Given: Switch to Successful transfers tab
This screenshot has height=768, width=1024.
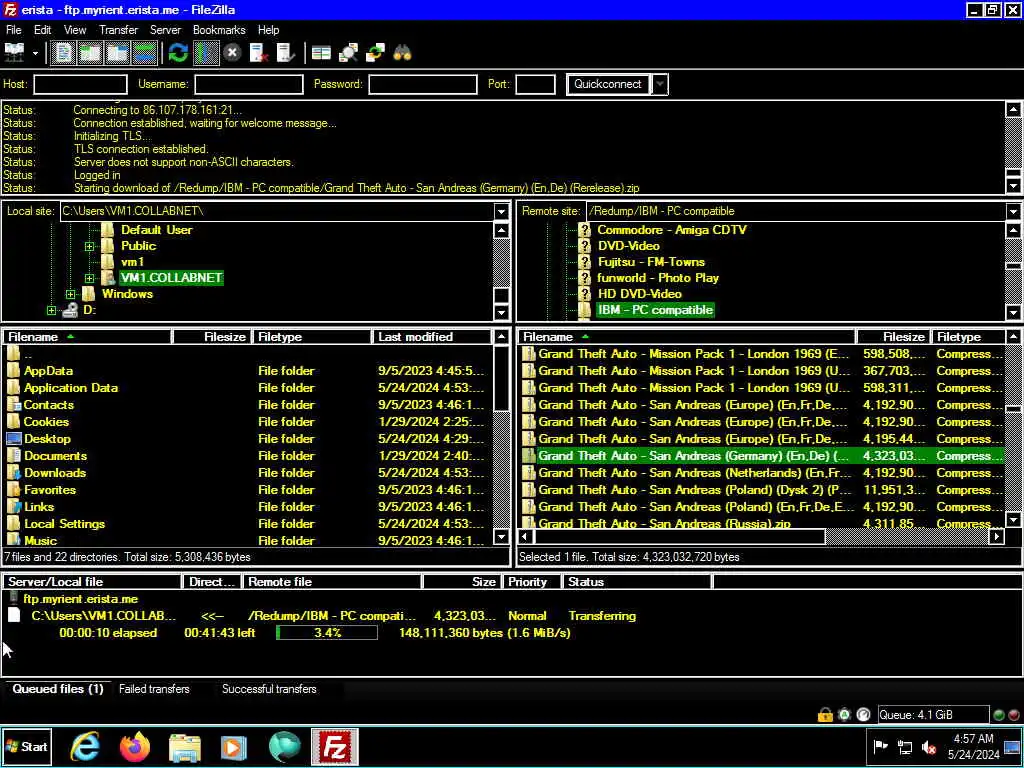Looking at the screenshot, I should pyautogui.click(x=269, y=689).
